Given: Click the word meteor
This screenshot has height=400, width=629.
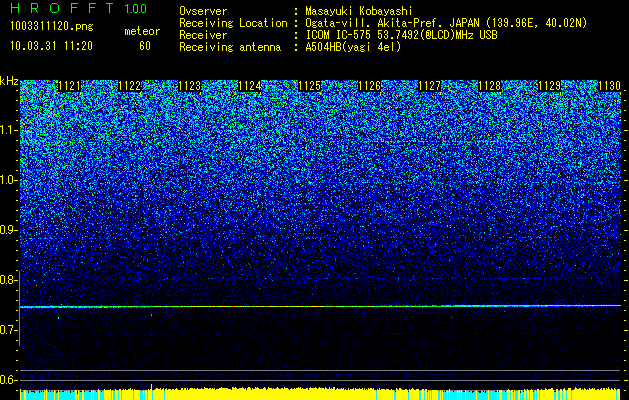Looking at the screenshot, I should coord(142,31).
